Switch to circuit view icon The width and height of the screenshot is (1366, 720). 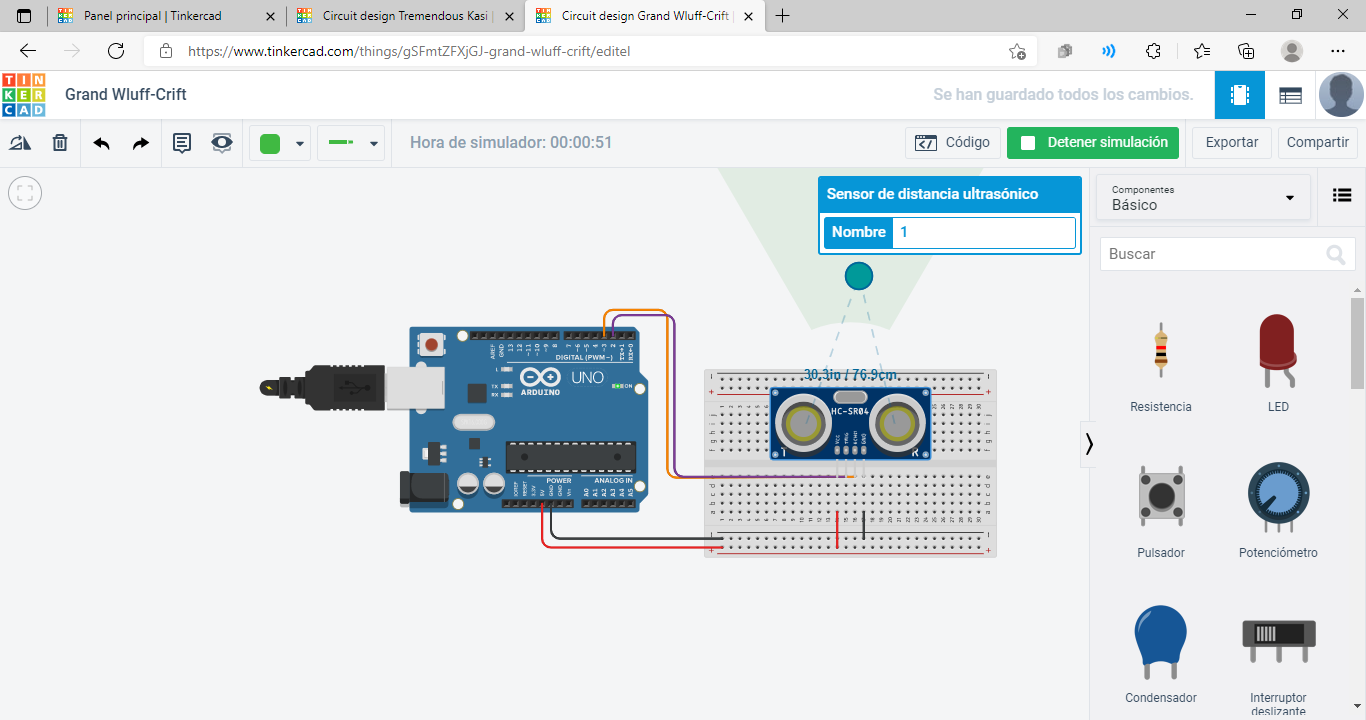point(1240,95)
